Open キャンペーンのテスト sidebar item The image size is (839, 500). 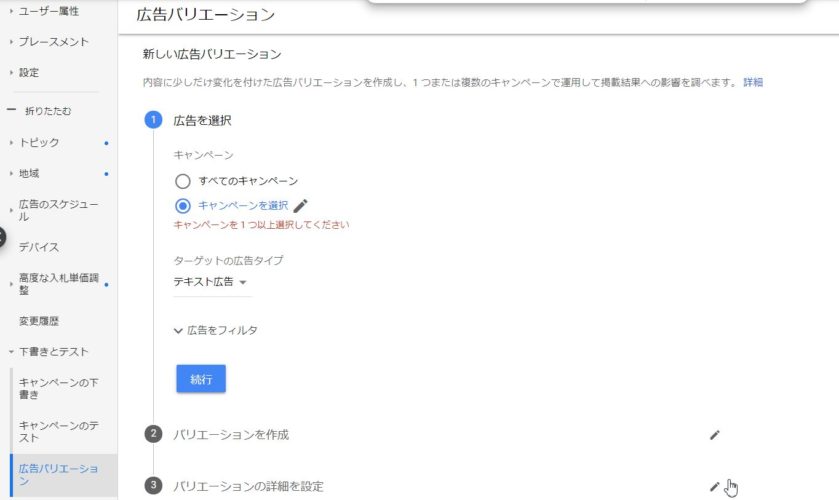(x=58, y=431)
